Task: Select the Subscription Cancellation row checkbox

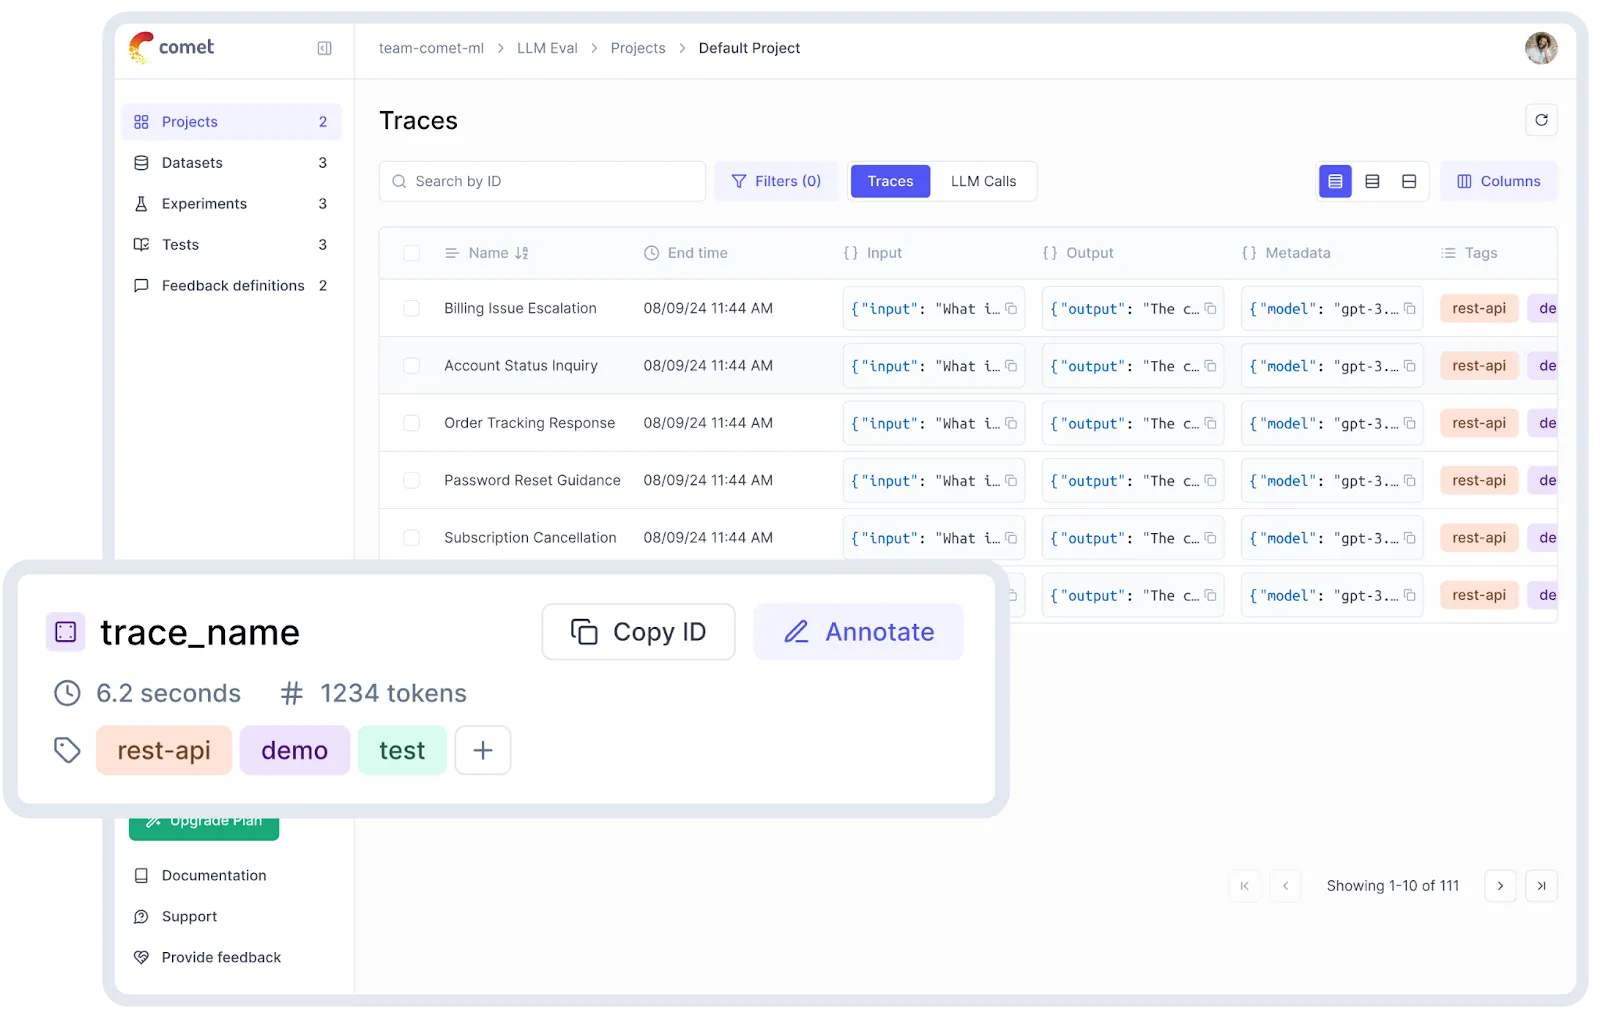Action: pos(411,538)
